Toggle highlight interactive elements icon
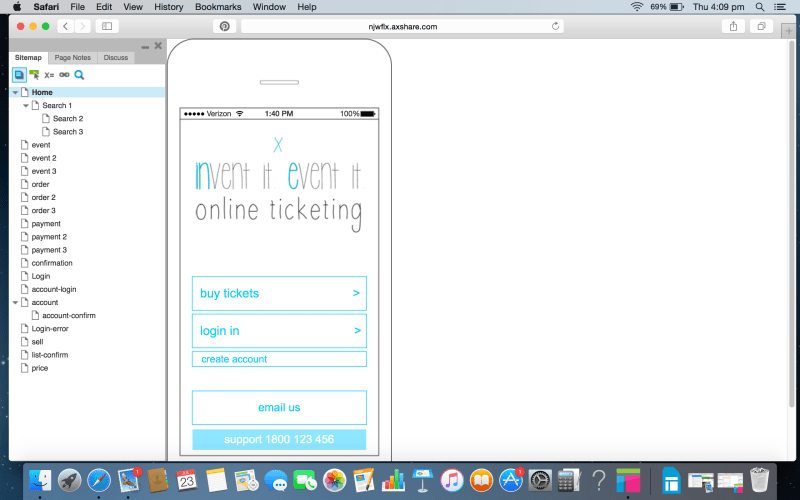Image resolution: width=800 pixels, height=500 pixels. pyautogui.click(x=34, y=74)
